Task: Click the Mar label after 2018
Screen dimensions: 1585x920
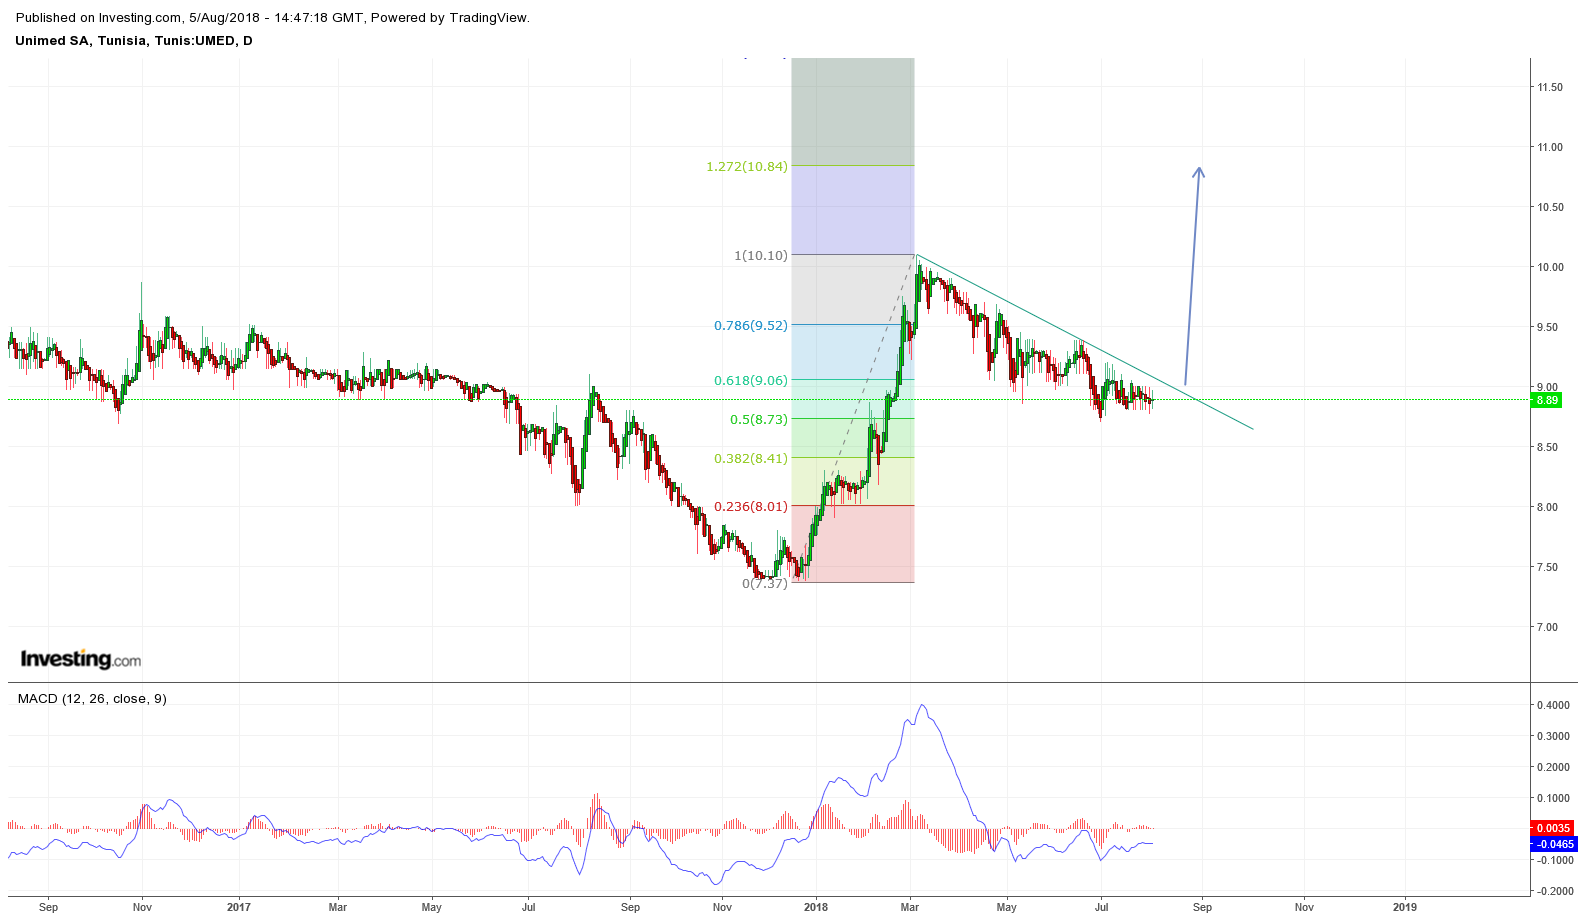Action: 910,907
